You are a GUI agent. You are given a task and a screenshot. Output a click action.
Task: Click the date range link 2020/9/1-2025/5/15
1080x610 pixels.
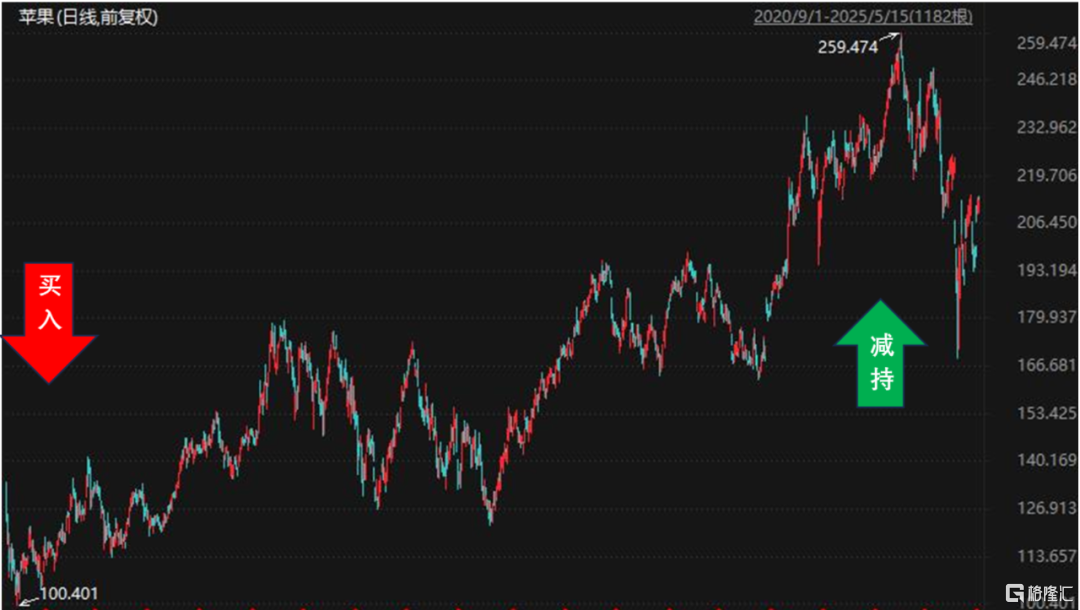(862, 16)
